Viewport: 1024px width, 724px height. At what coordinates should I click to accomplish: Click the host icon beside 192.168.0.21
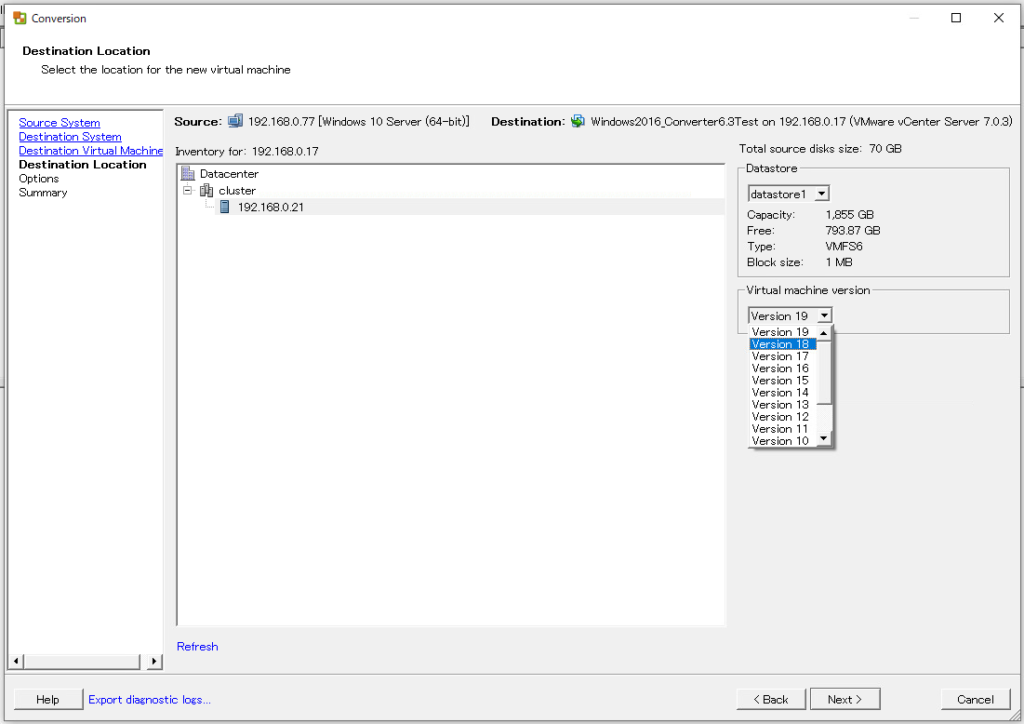tap(225, 207)
